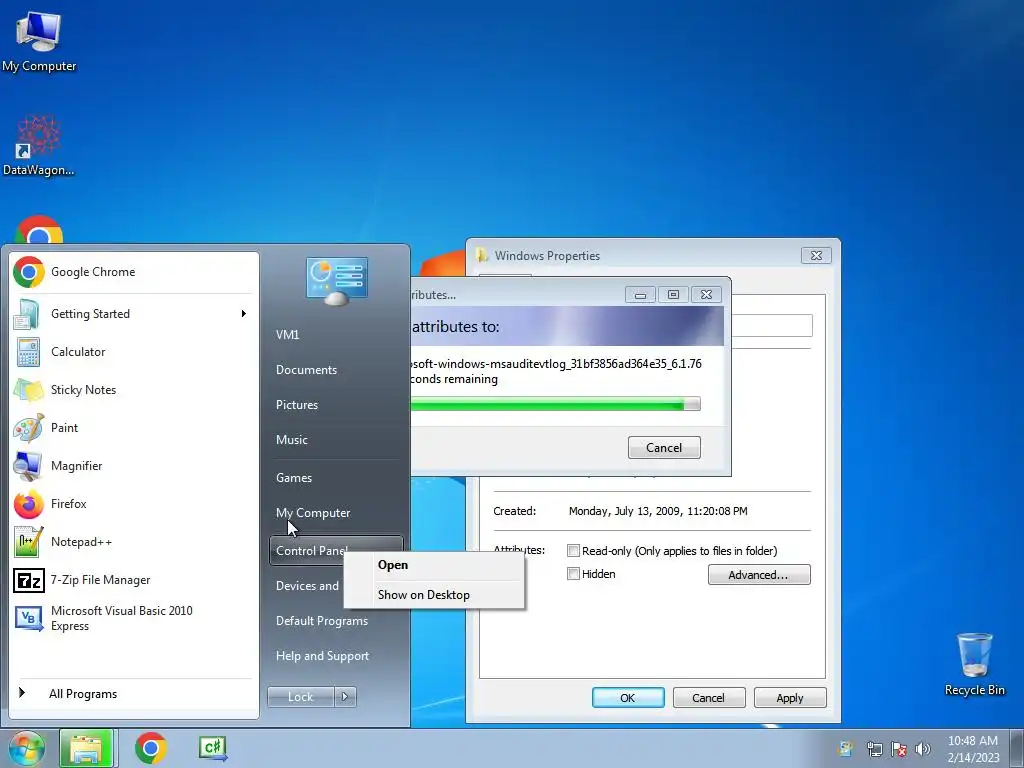Click the DataWagon desktop shortcut
Viewport: 1024px width, 768px height.
click(39, 145)
